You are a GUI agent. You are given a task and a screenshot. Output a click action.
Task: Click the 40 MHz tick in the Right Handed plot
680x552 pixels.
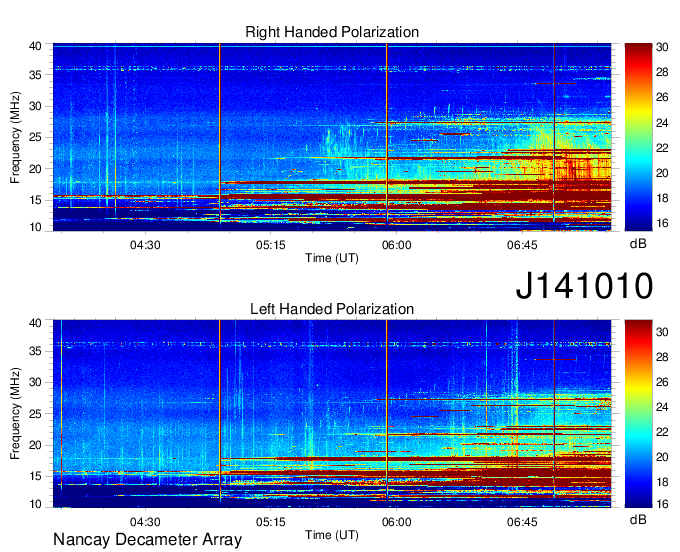tap(35, 46)
